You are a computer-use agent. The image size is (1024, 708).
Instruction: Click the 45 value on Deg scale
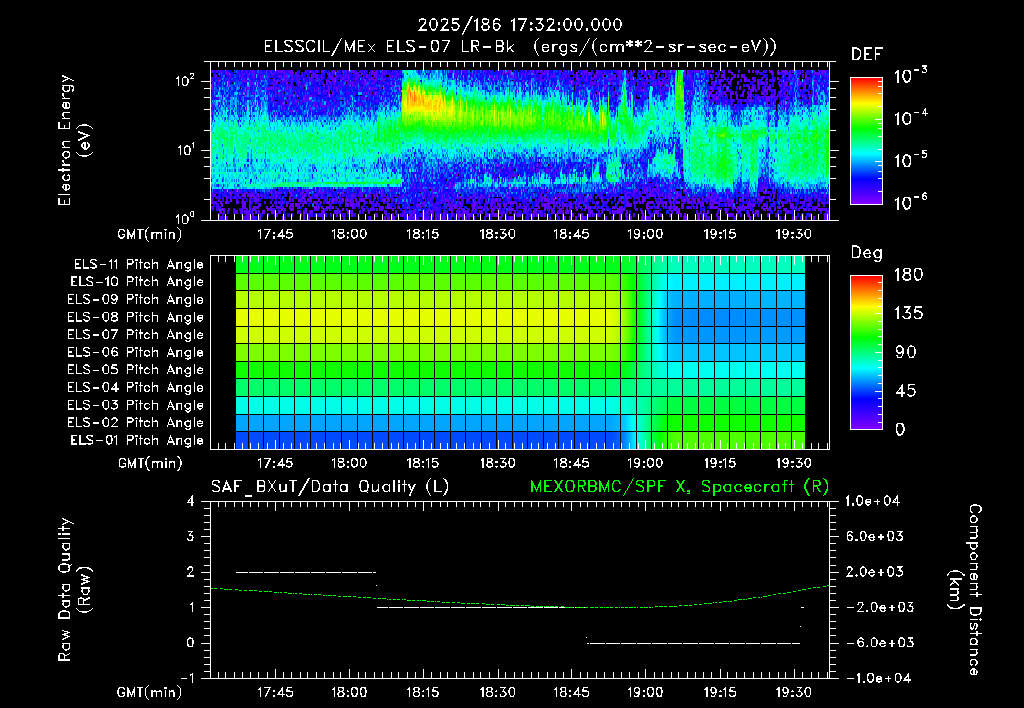pyautogui.click(x=906, y=391)
